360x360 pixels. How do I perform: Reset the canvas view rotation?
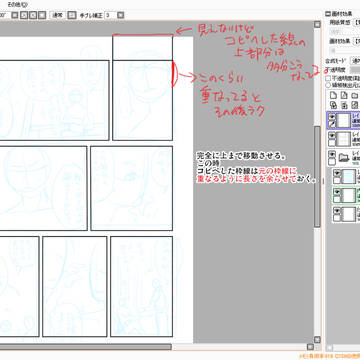pyautogui.click(x=42, y=15)
